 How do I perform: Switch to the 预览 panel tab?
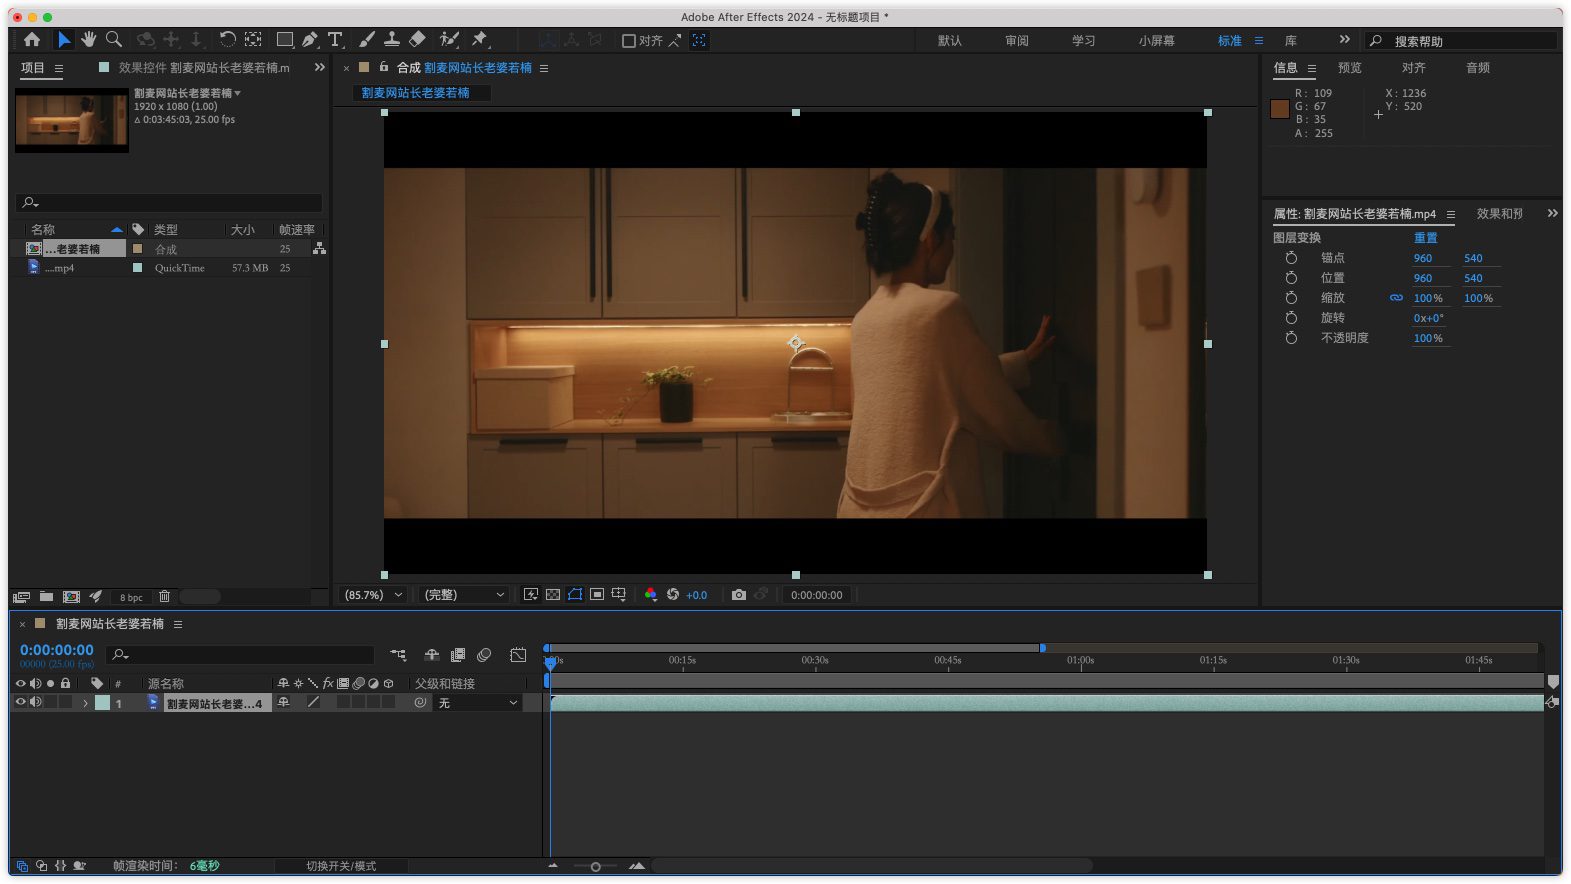[1349, 68]
